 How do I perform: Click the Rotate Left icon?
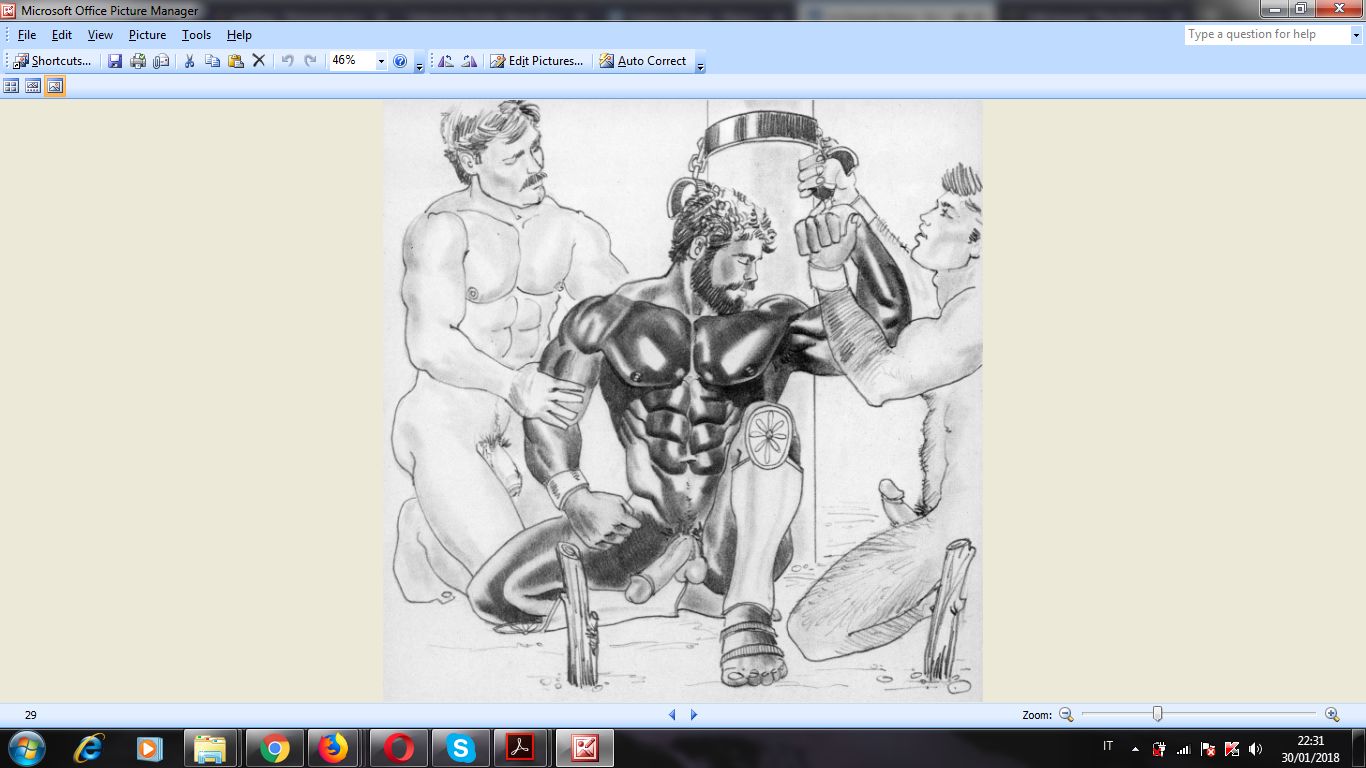(446, 61)
